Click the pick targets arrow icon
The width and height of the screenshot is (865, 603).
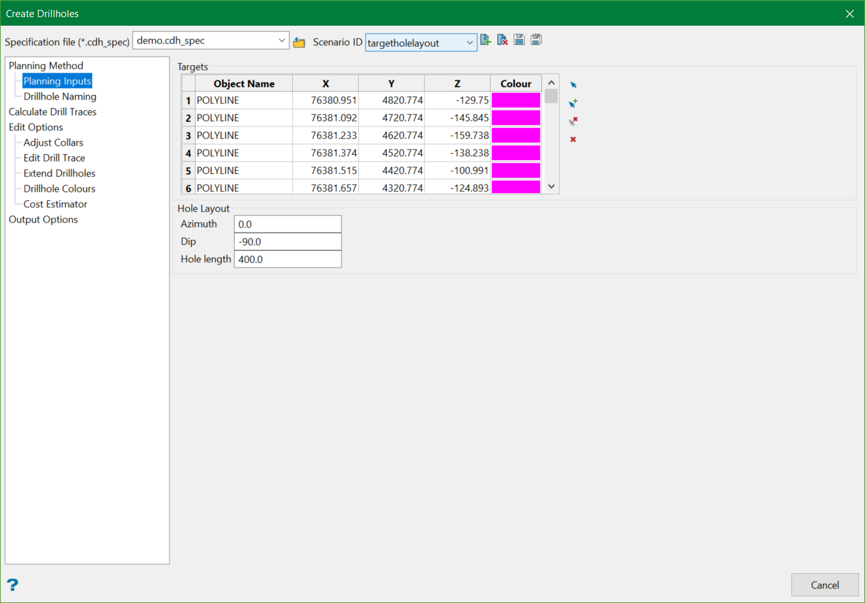pyautogui.click(x=573, y=85)
